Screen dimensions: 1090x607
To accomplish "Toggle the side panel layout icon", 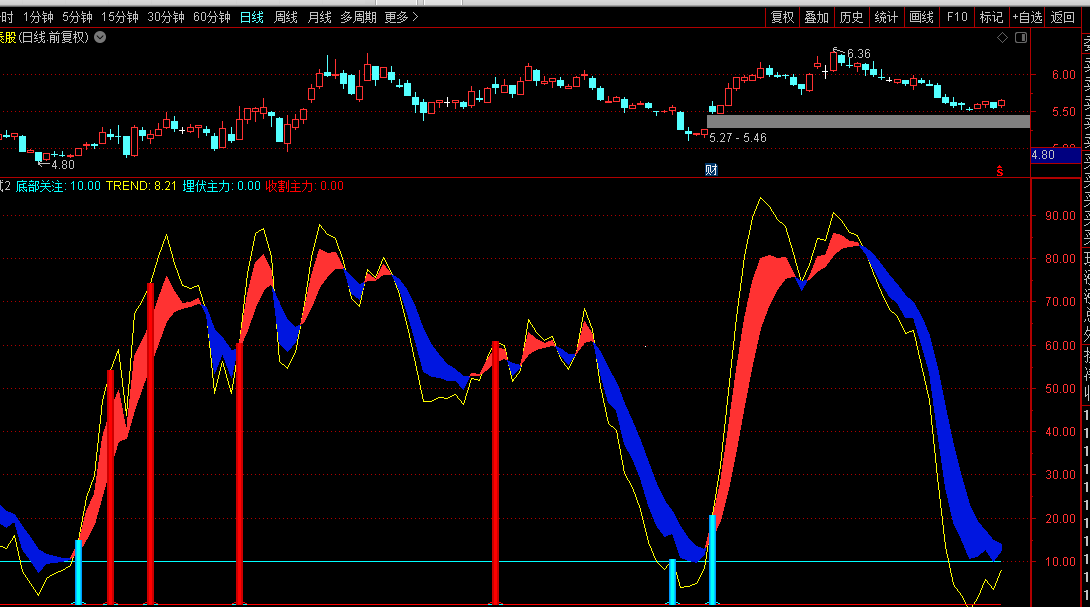I will coord(1021,38).
